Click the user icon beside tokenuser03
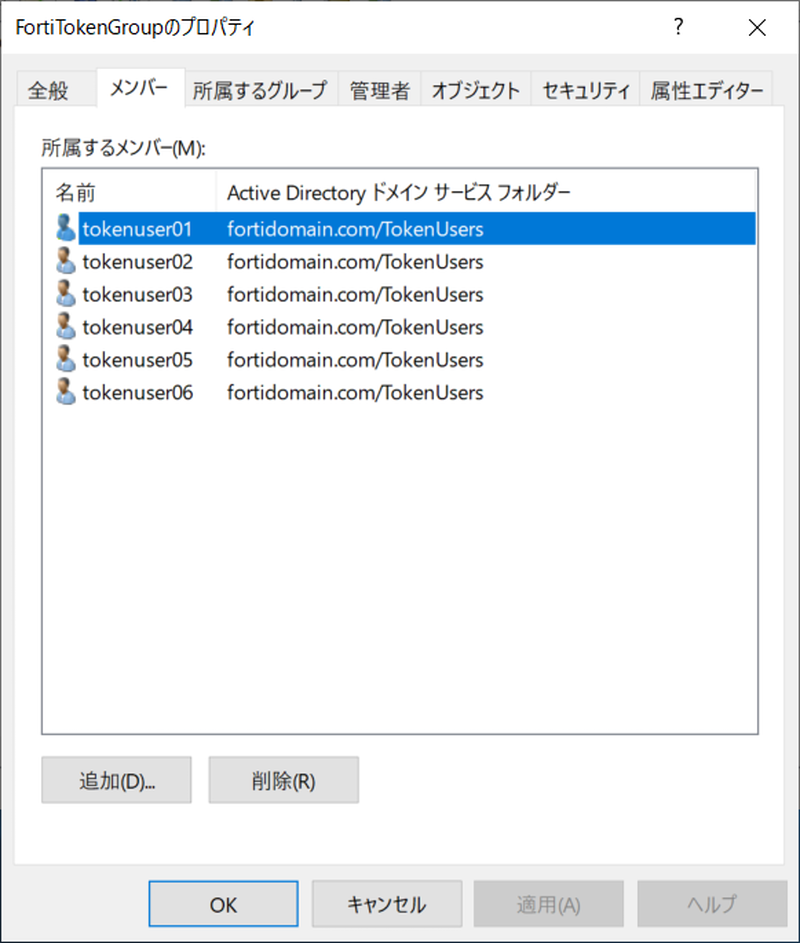 click(x=64, y=294)
